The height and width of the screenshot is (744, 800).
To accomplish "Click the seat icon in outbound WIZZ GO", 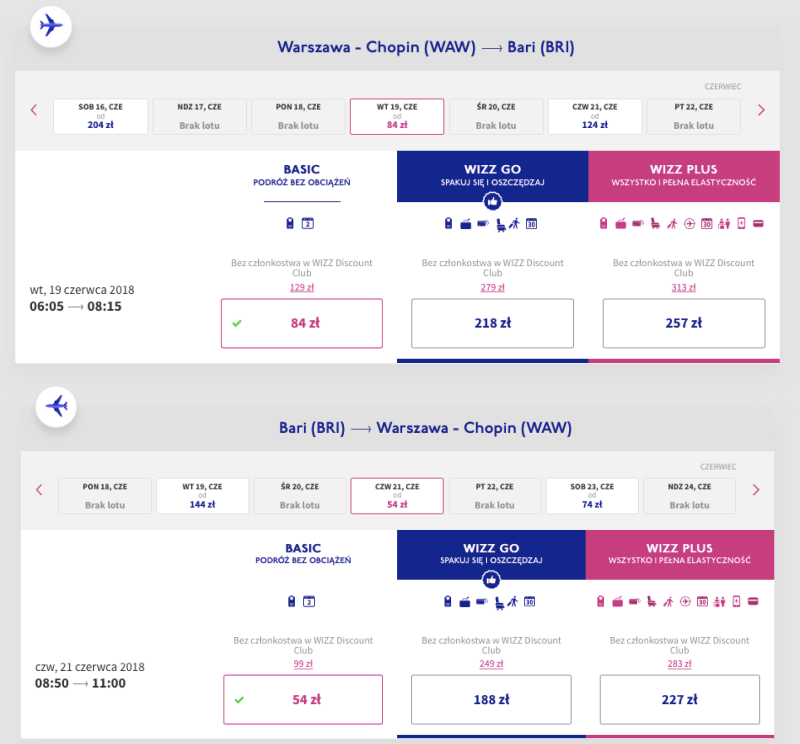I will (x=501, y=225).
